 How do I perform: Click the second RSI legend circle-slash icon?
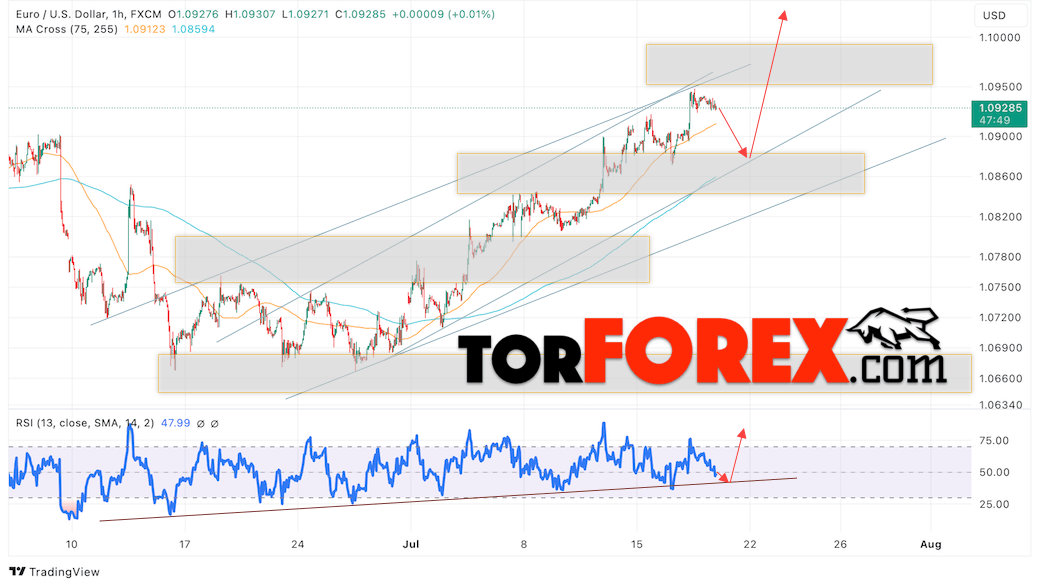[x=214, y=423]
